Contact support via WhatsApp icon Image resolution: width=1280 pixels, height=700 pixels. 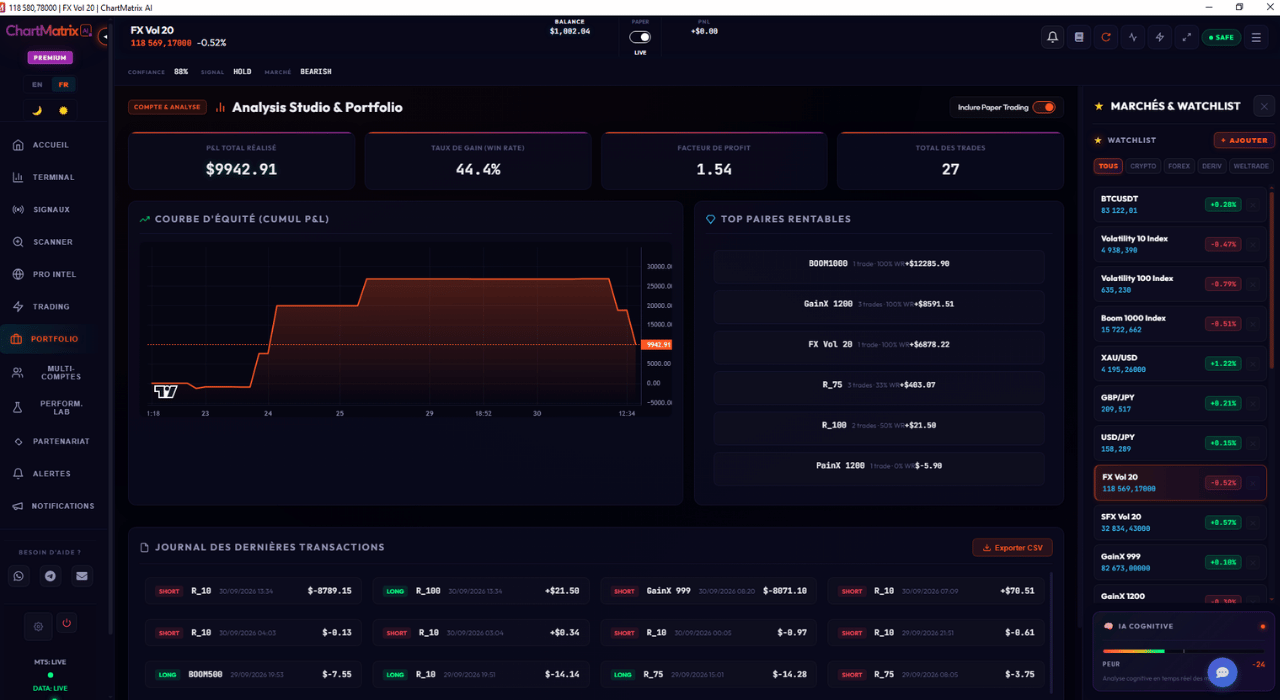tap(19, 576)
